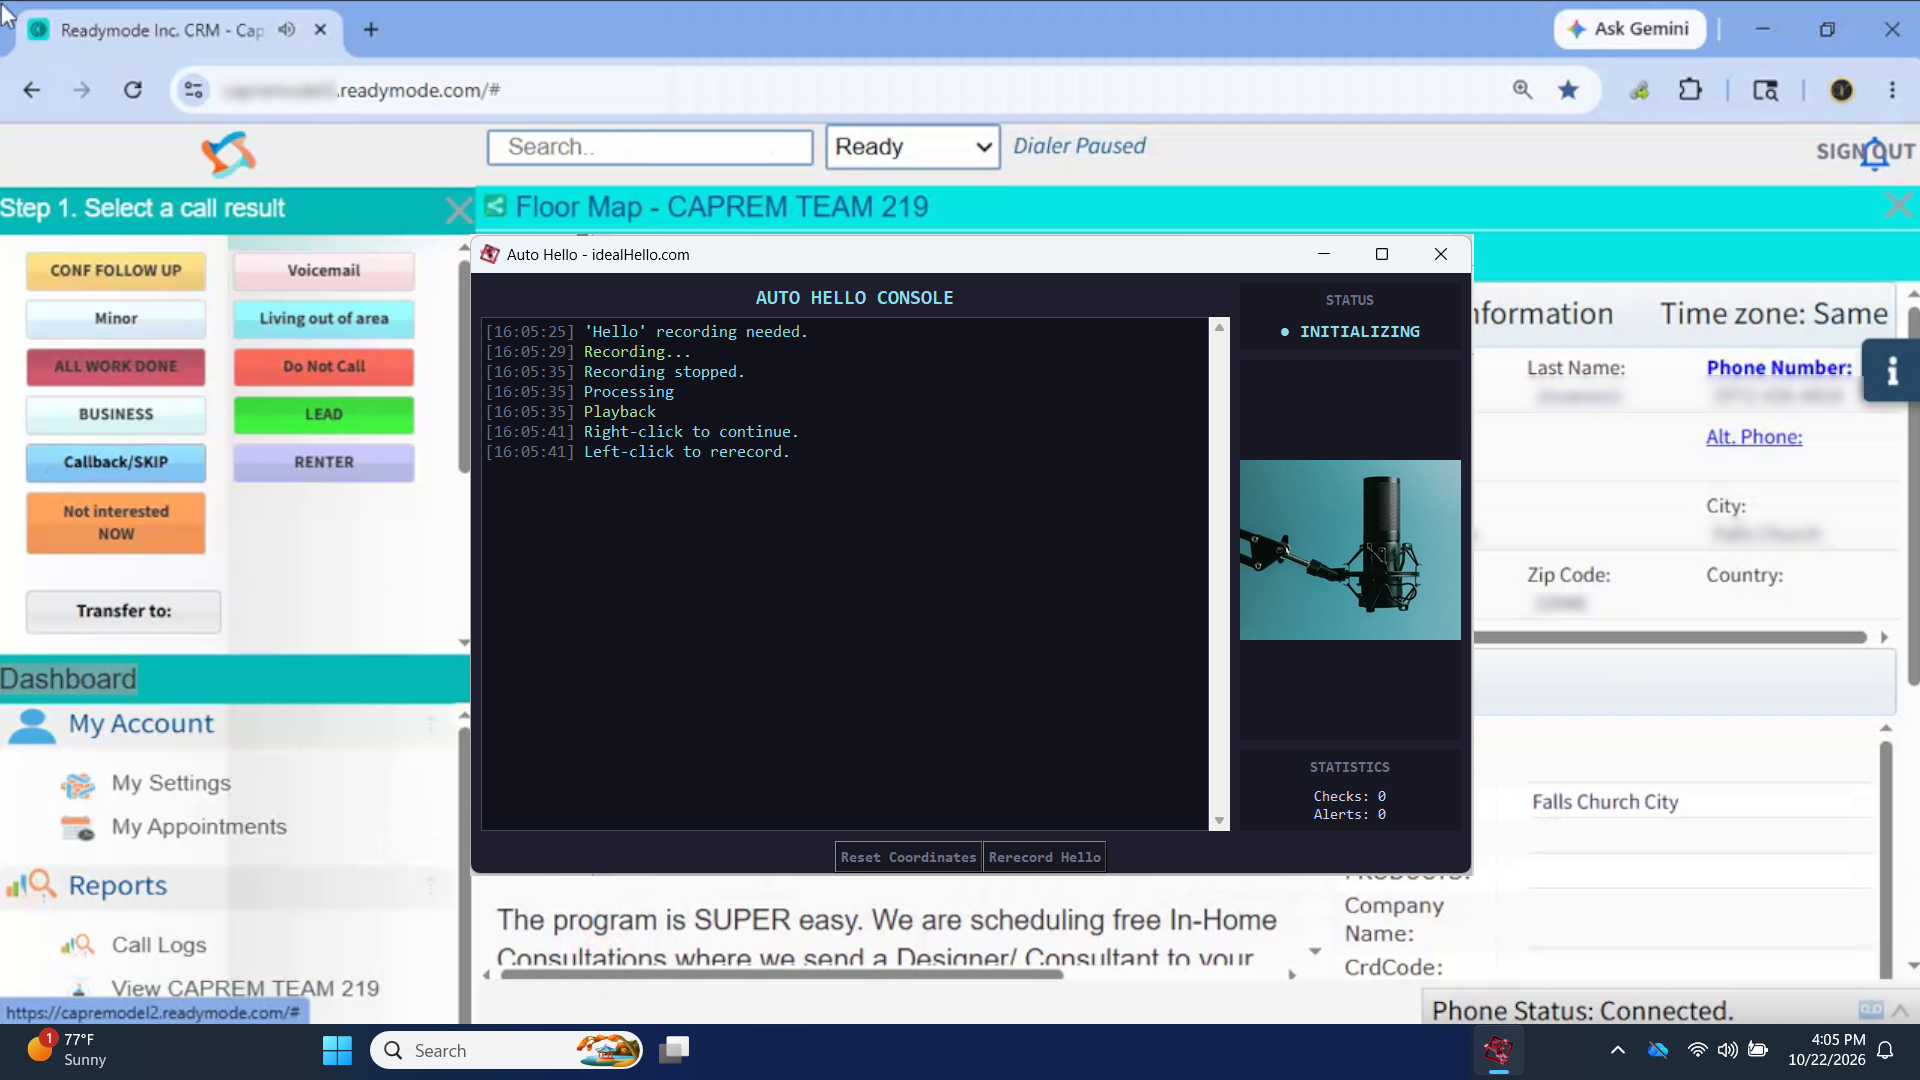This screenshot has height=1080, width=1920.
Task: Select Do Not Call result
Action: (324, 367)
